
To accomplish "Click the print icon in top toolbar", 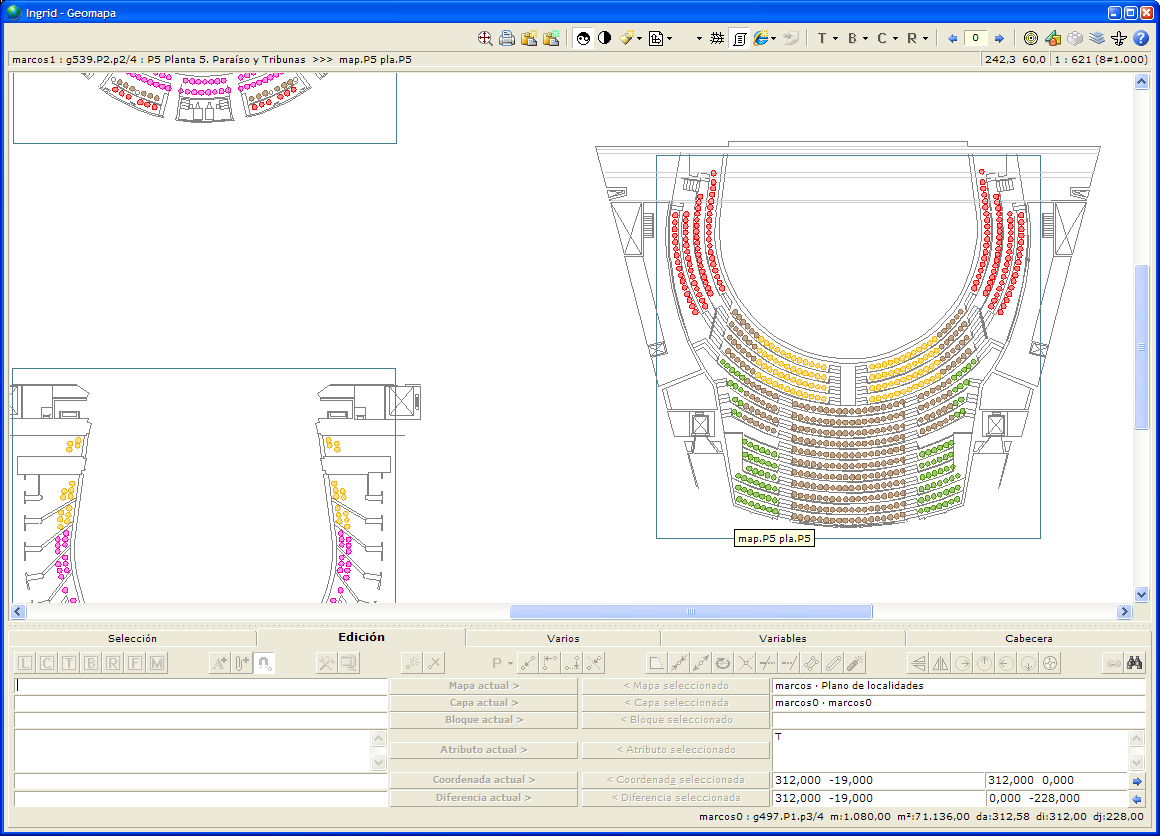I will [x=507, y=38].
